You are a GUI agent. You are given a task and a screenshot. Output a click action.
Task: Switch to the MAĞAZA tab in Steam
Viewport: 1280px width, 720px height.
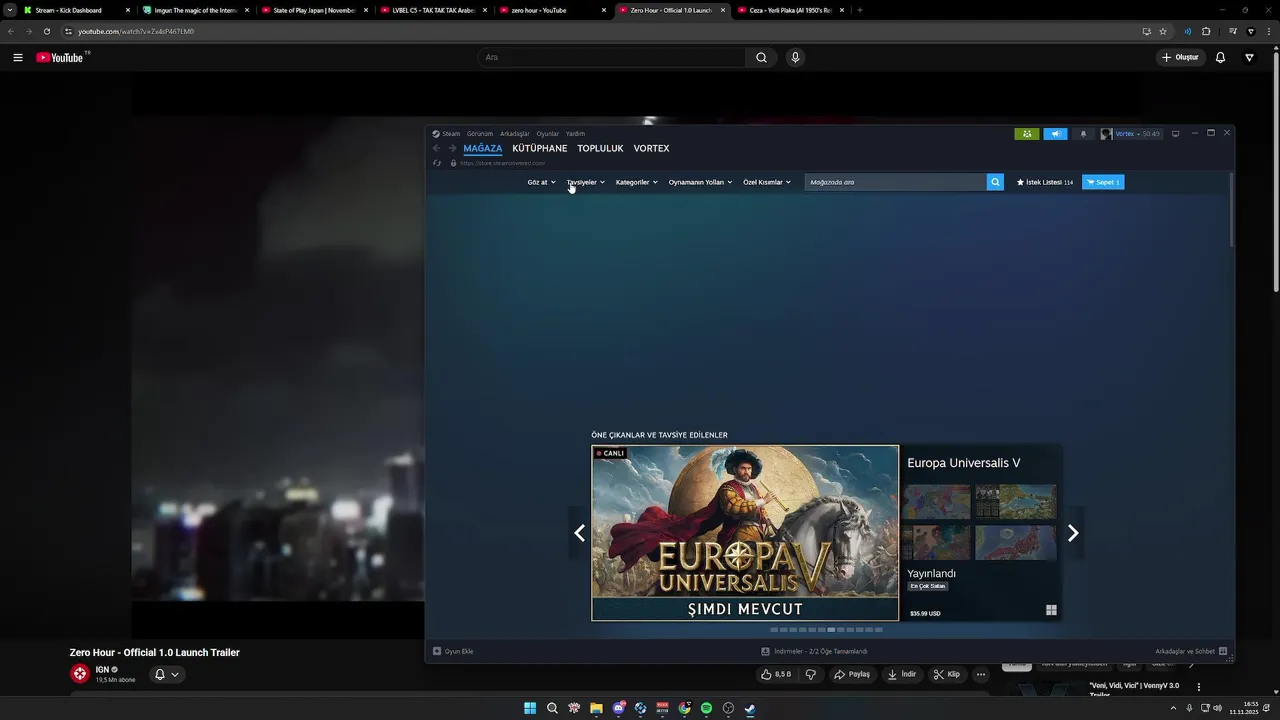tap(483, 148)
